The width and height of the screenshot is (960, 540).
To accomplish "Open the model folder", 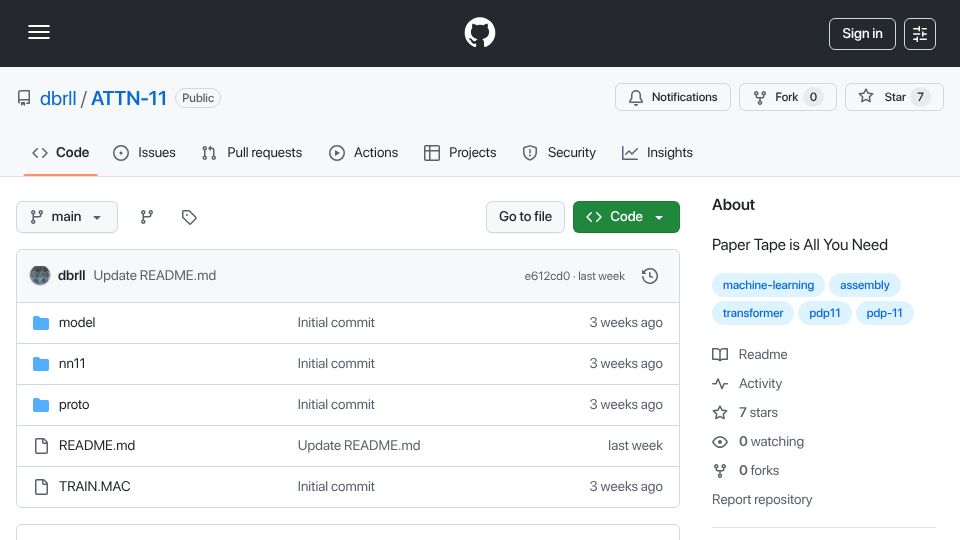I will coord(77,323).
